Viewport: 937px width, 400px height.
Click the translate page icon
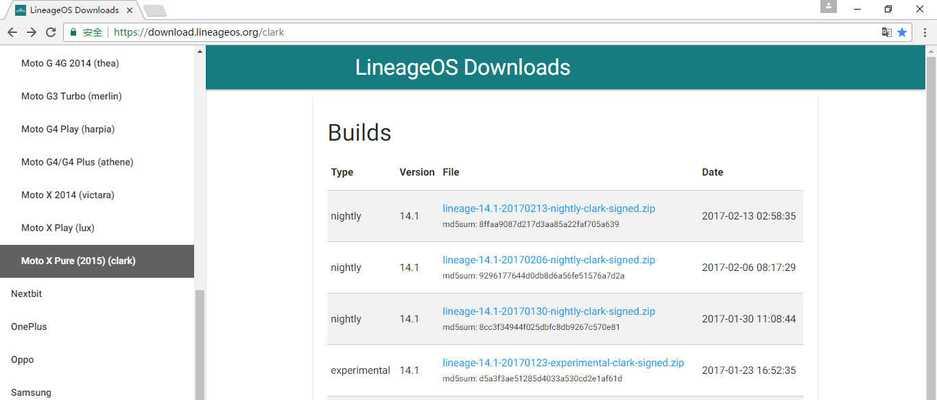(886, 32)
